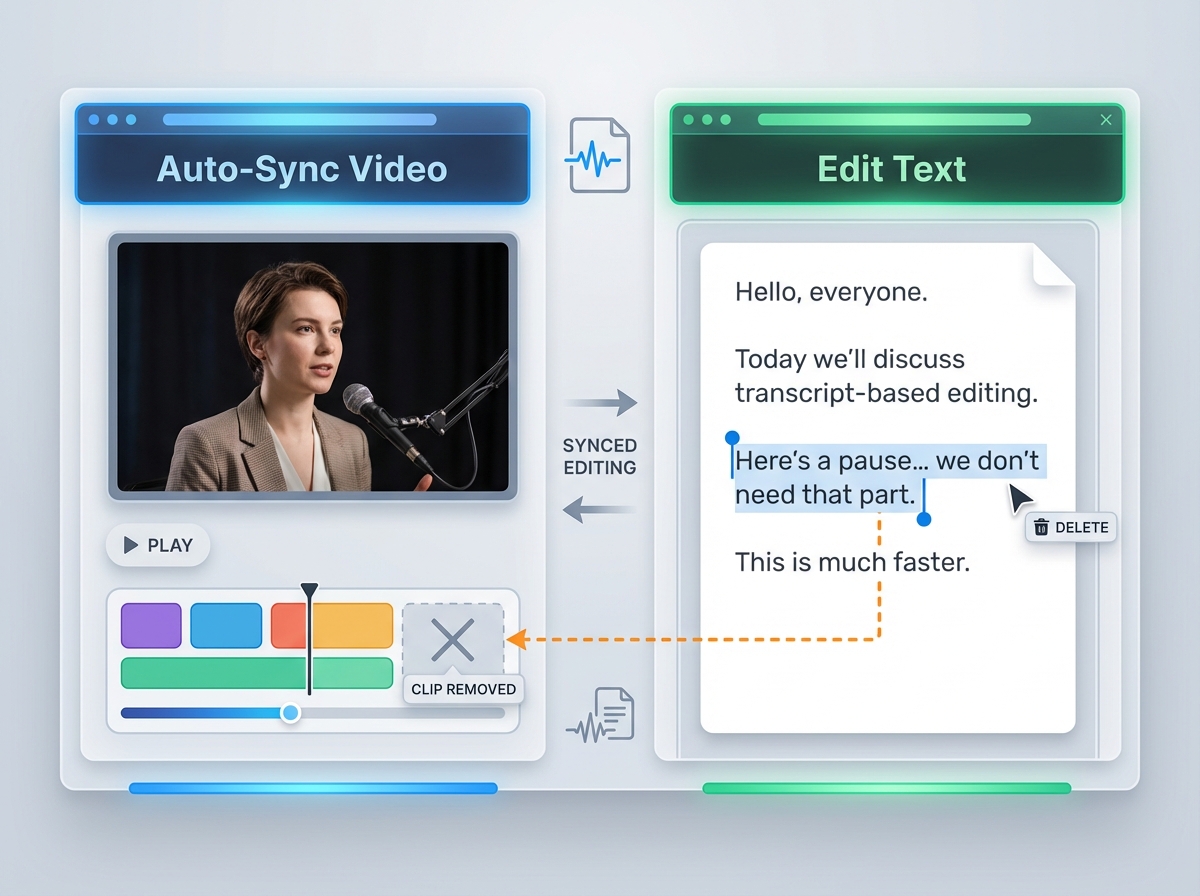
Task: Select the yellow timeline clip
Action: pos(354,626)
